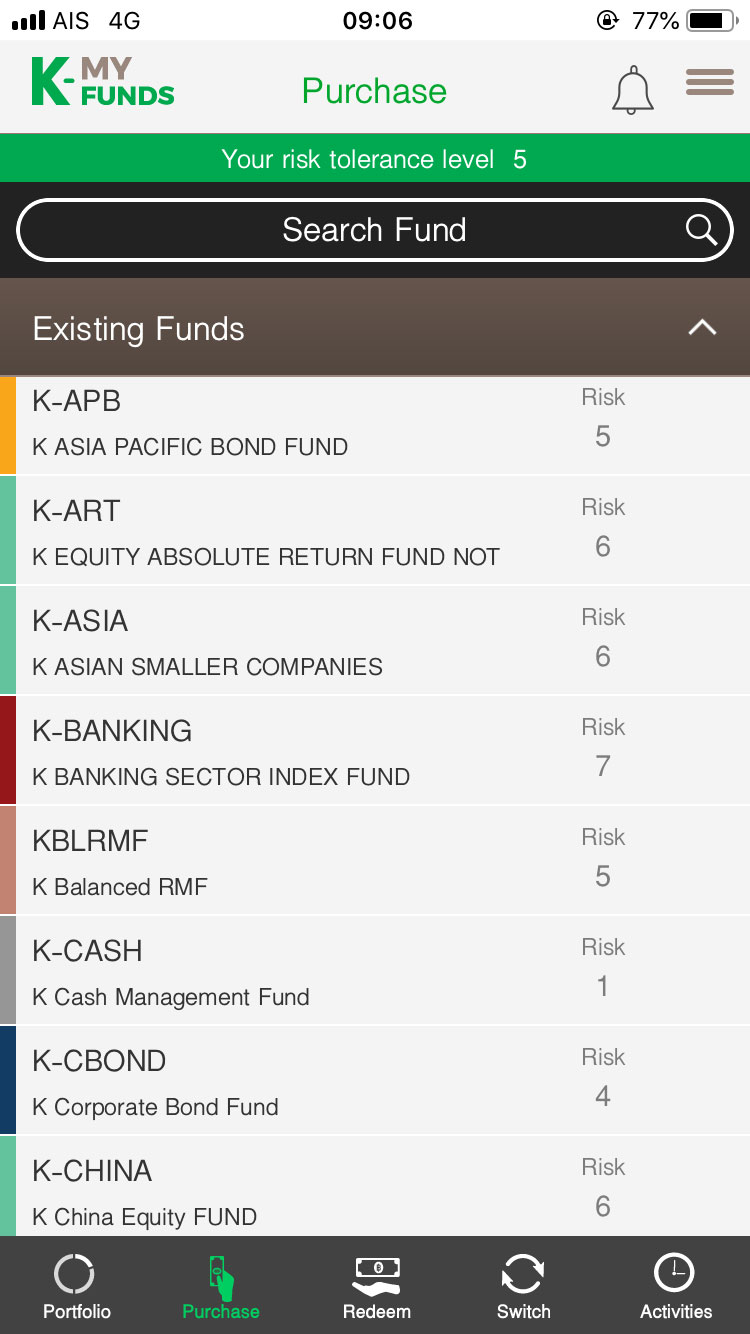Open the notifications bell
The height and width of the screenshot is (1334, 750).
click(x=632, y=91)
